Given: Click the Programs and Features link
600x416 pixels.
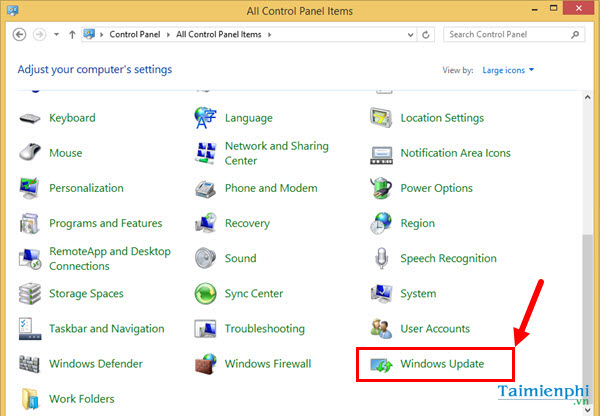Looking at the screenshot, I should pyautogui.click(x=106, y=223).
